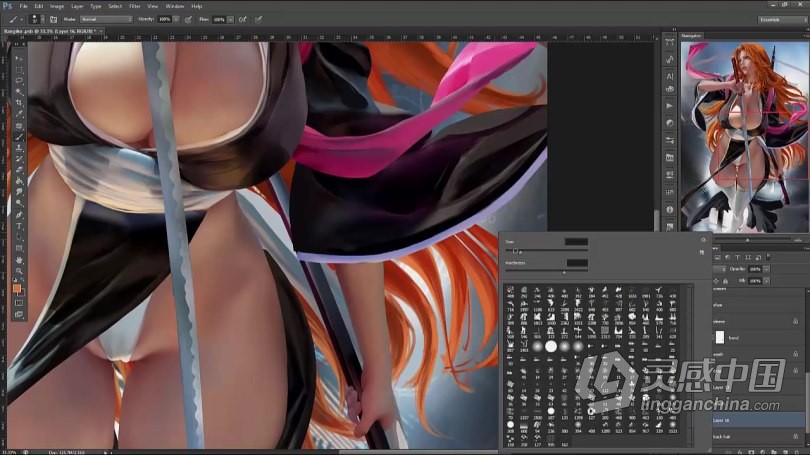
Task: Open layer Fill dropdown arrow
Action: [767, 281]
